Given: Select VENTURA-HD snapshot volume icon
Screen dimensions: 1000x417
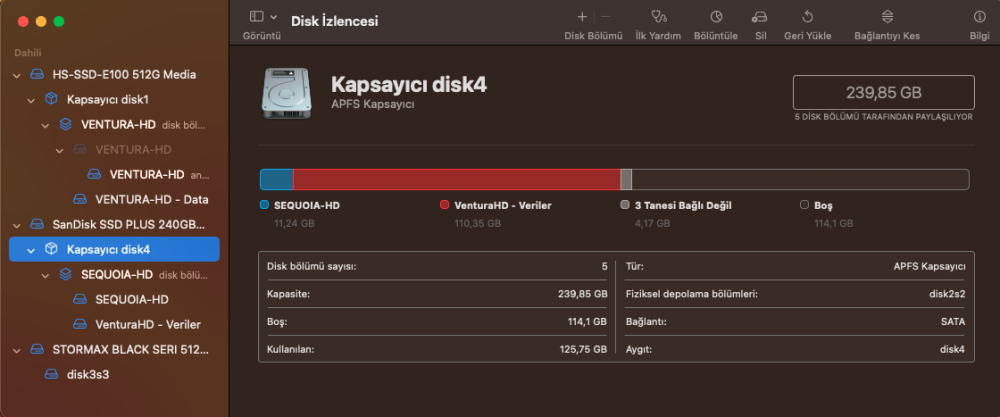Looking at the screenshot, I should 94,174.
